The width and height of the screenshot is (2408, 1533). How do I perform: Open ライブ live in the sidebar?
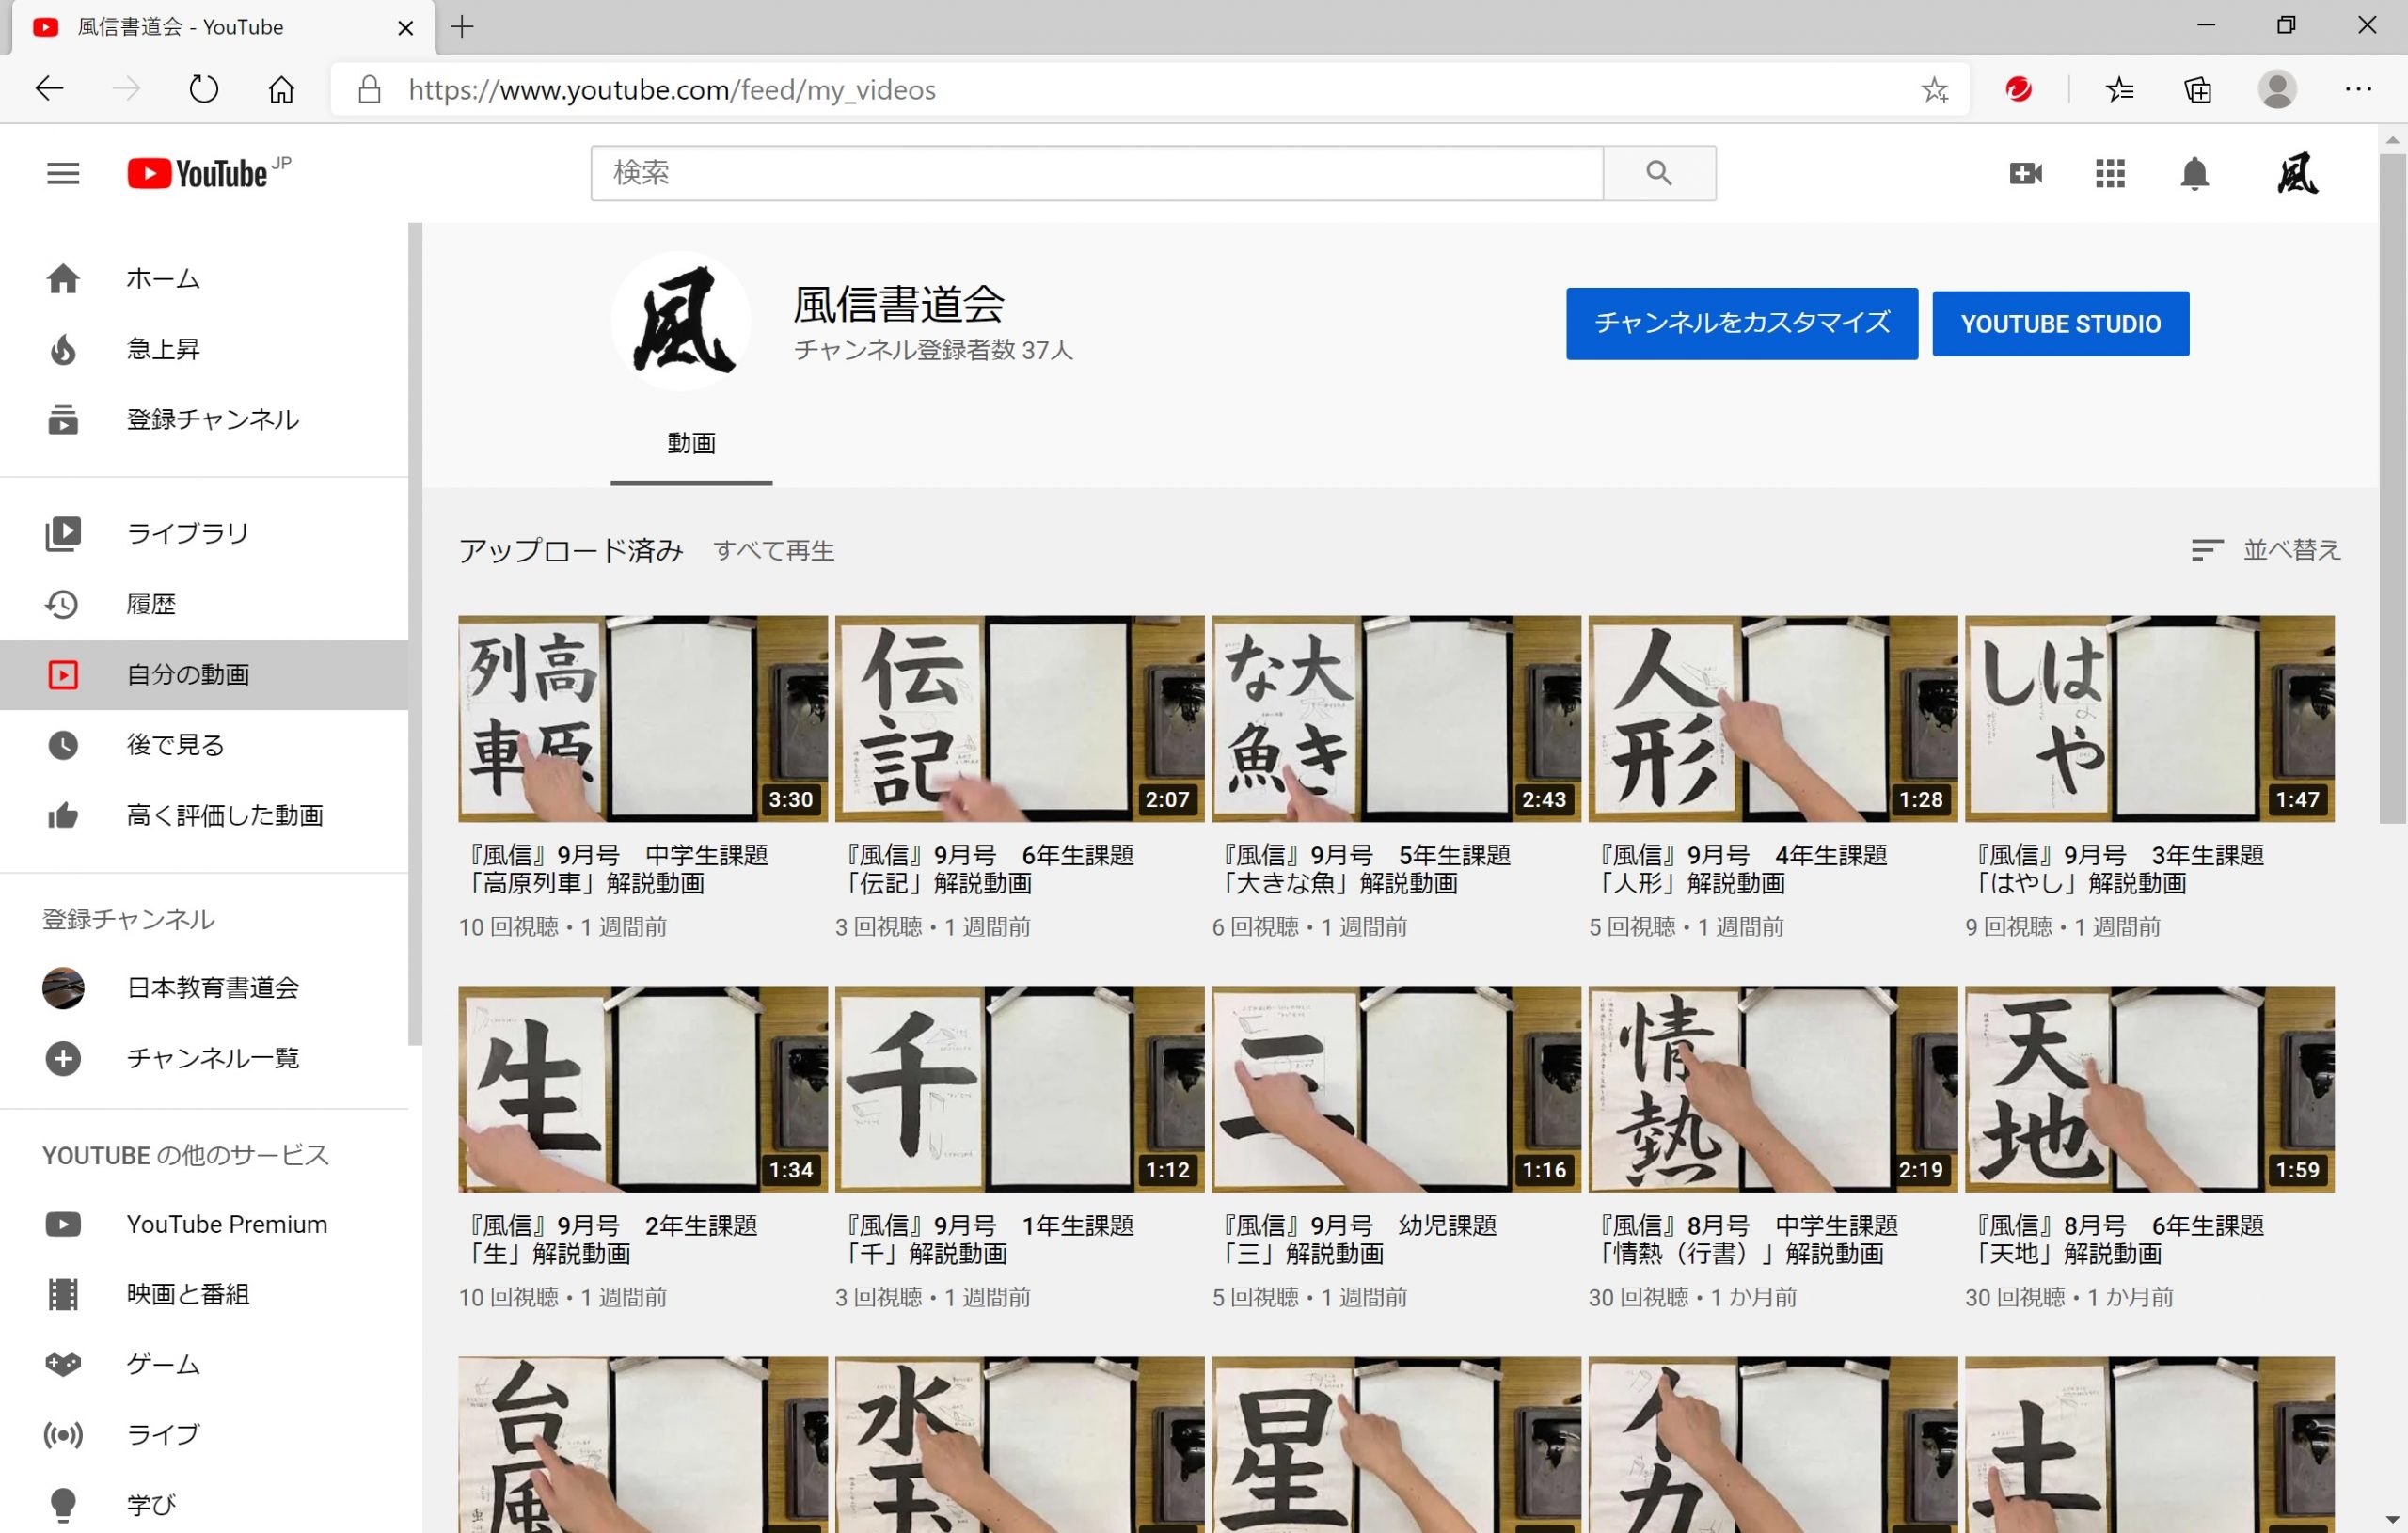click(204, 1435)
